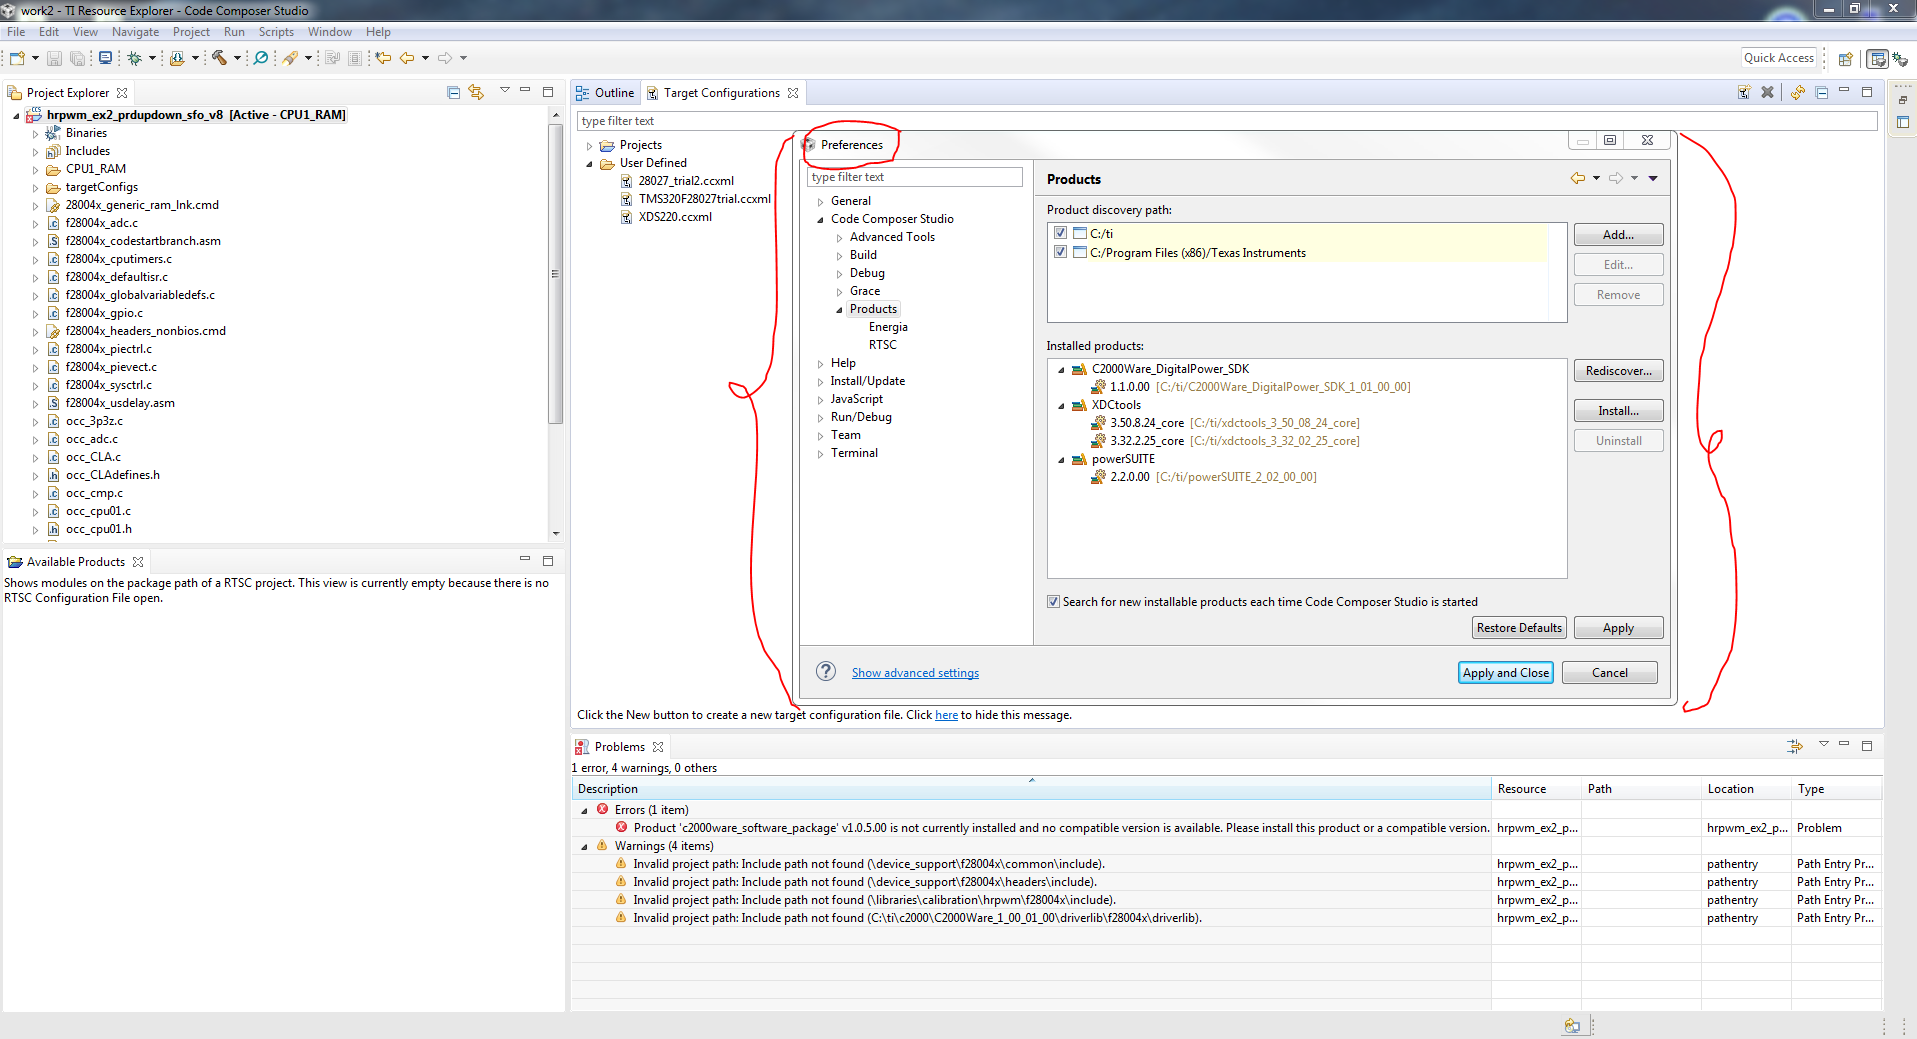Collapse all in Target Configurations view
The height and width of the screenshot is (1039, 1917).
(1821, 93)
